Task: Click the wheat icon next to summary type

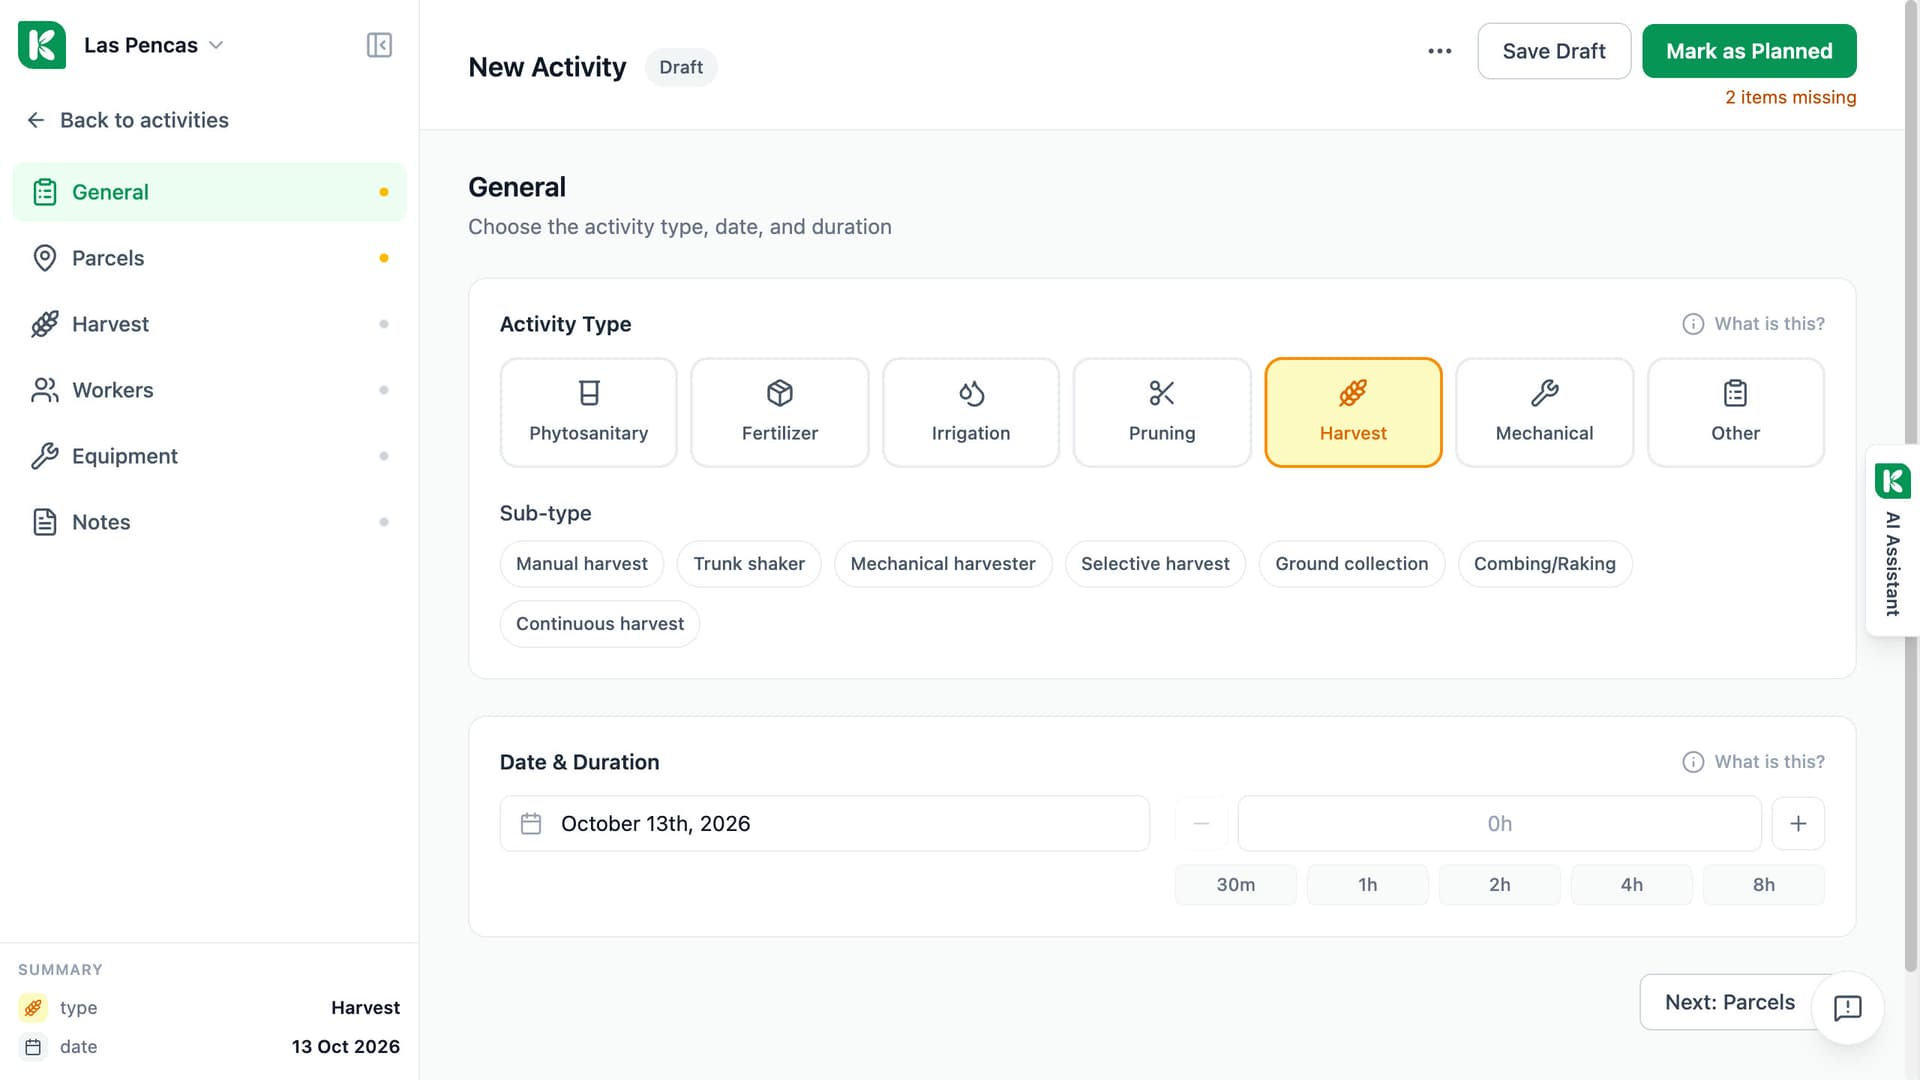Action: point(33,1008)
